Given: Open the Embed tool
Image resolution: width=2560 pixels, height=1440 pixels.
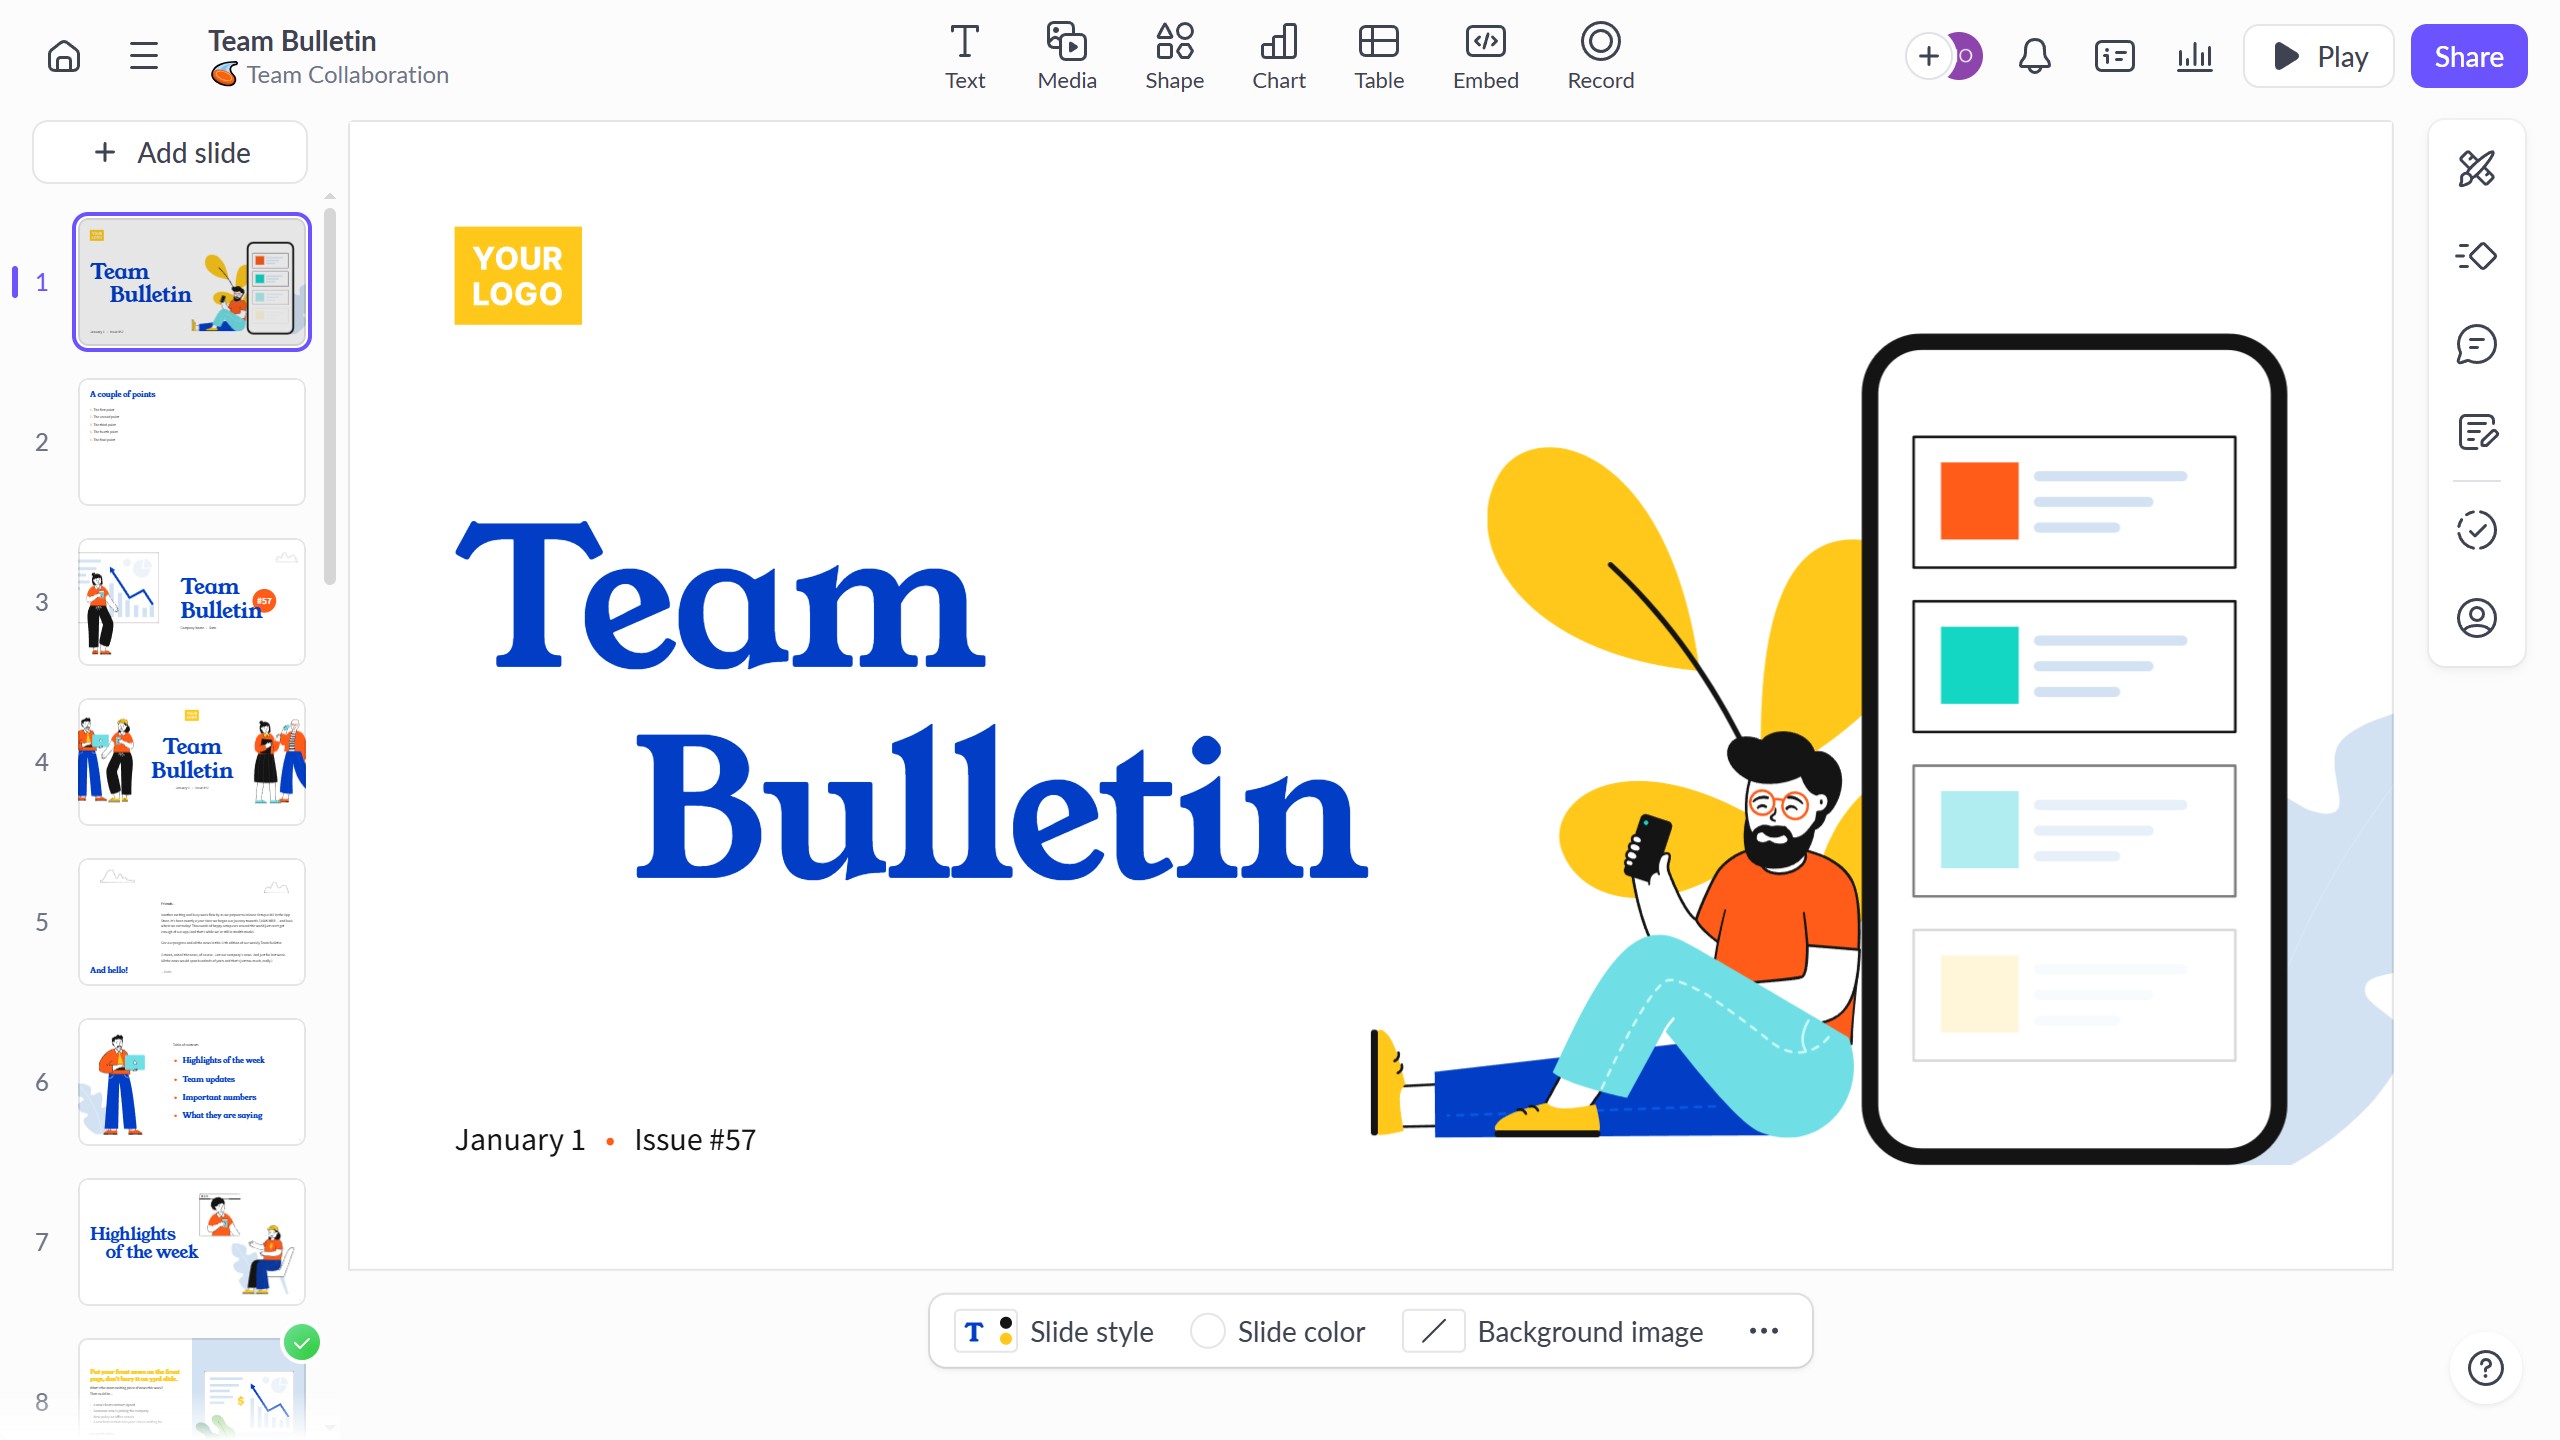Looking at the screenshot, I should [1485, 56].
